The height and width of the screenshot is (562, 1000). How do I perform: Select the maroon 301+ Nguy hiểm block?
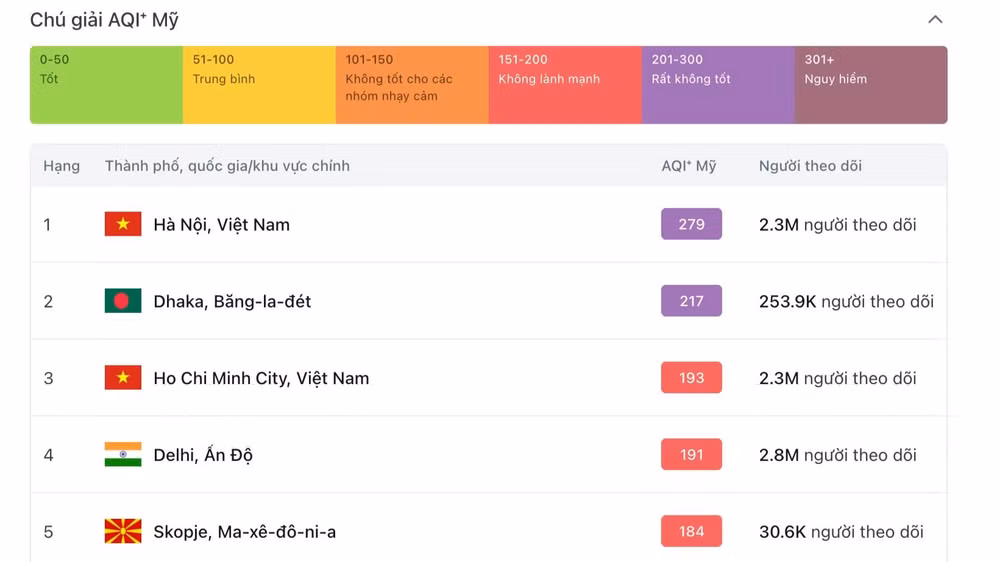coord(871,85)
